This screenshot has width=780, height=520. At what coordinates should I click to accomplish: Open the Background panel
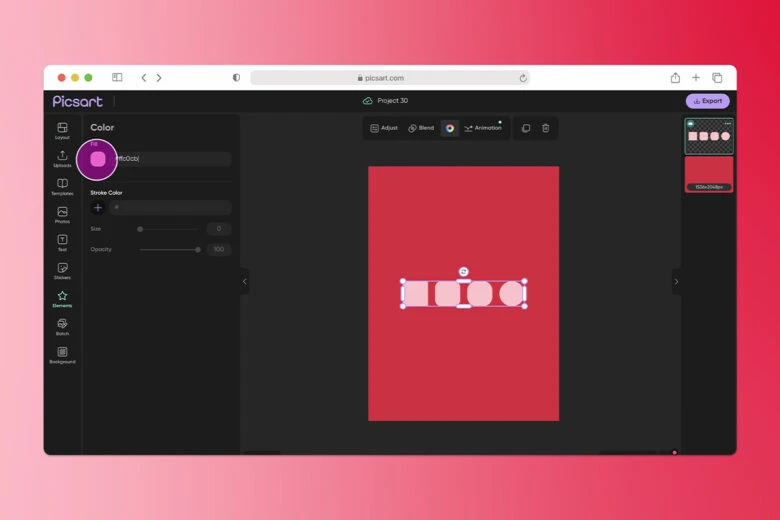coord(62,354)
